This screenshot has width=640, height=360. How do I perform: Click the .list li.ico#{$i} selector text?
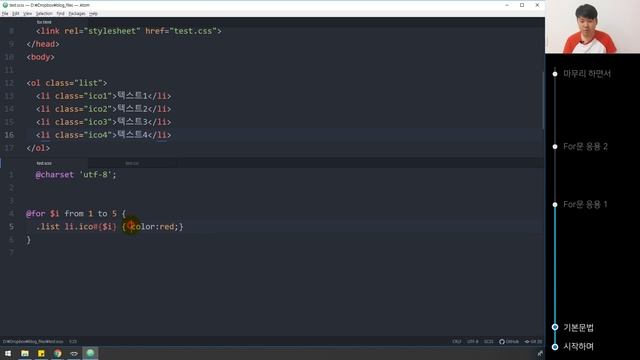click(x=76, y=227)
